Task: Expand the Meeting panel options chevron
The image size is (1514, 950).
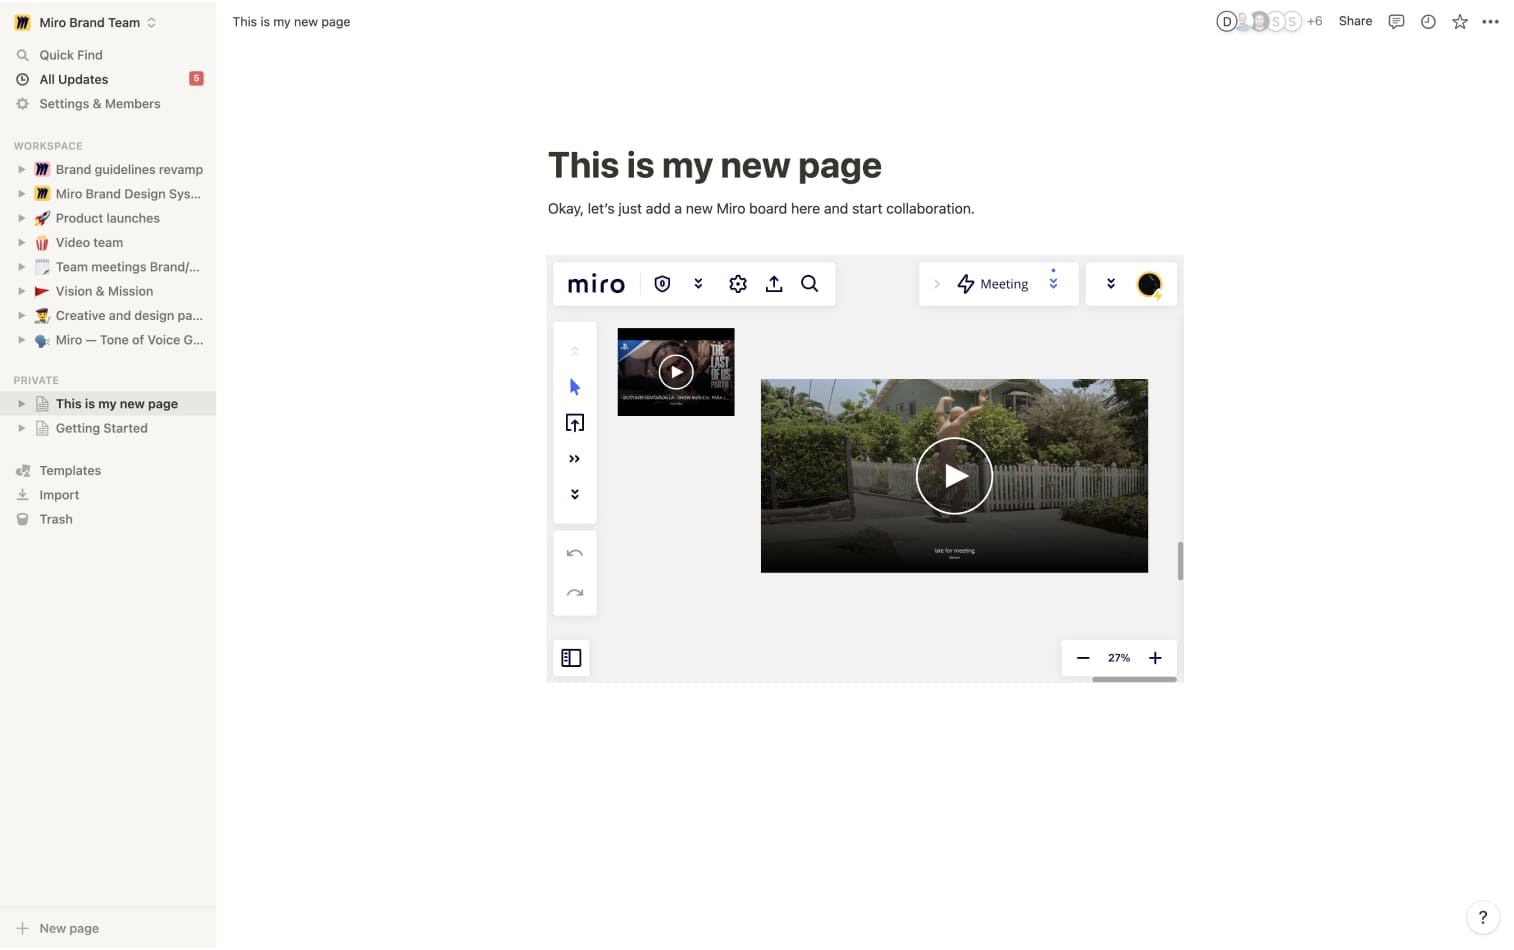Action: [x=1053, y=282]
